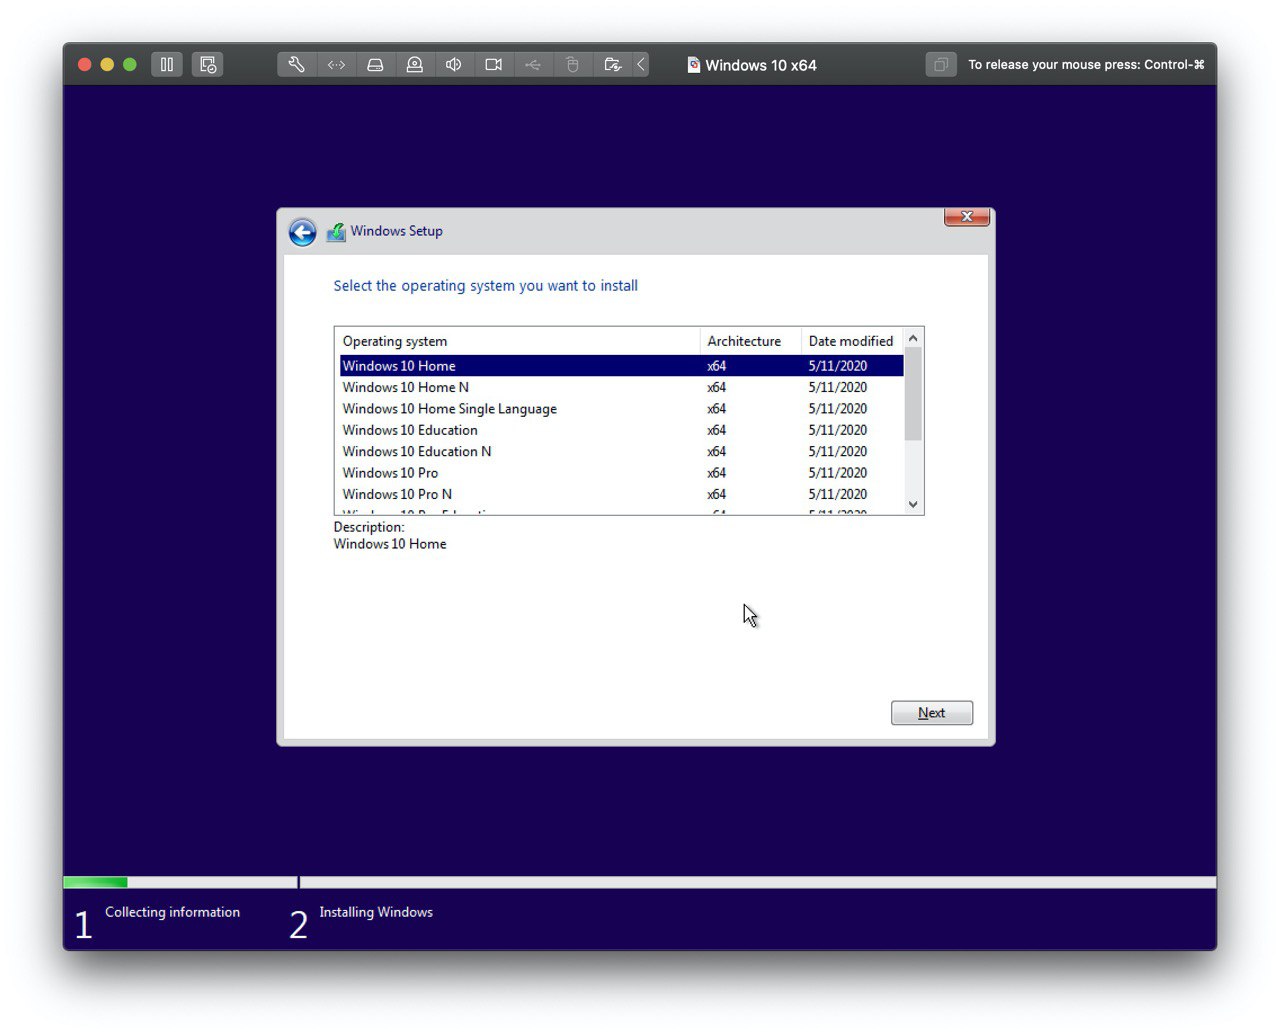Click the Date modified column header
This screenshot has height=1034, width=1280.
point(852,341)
